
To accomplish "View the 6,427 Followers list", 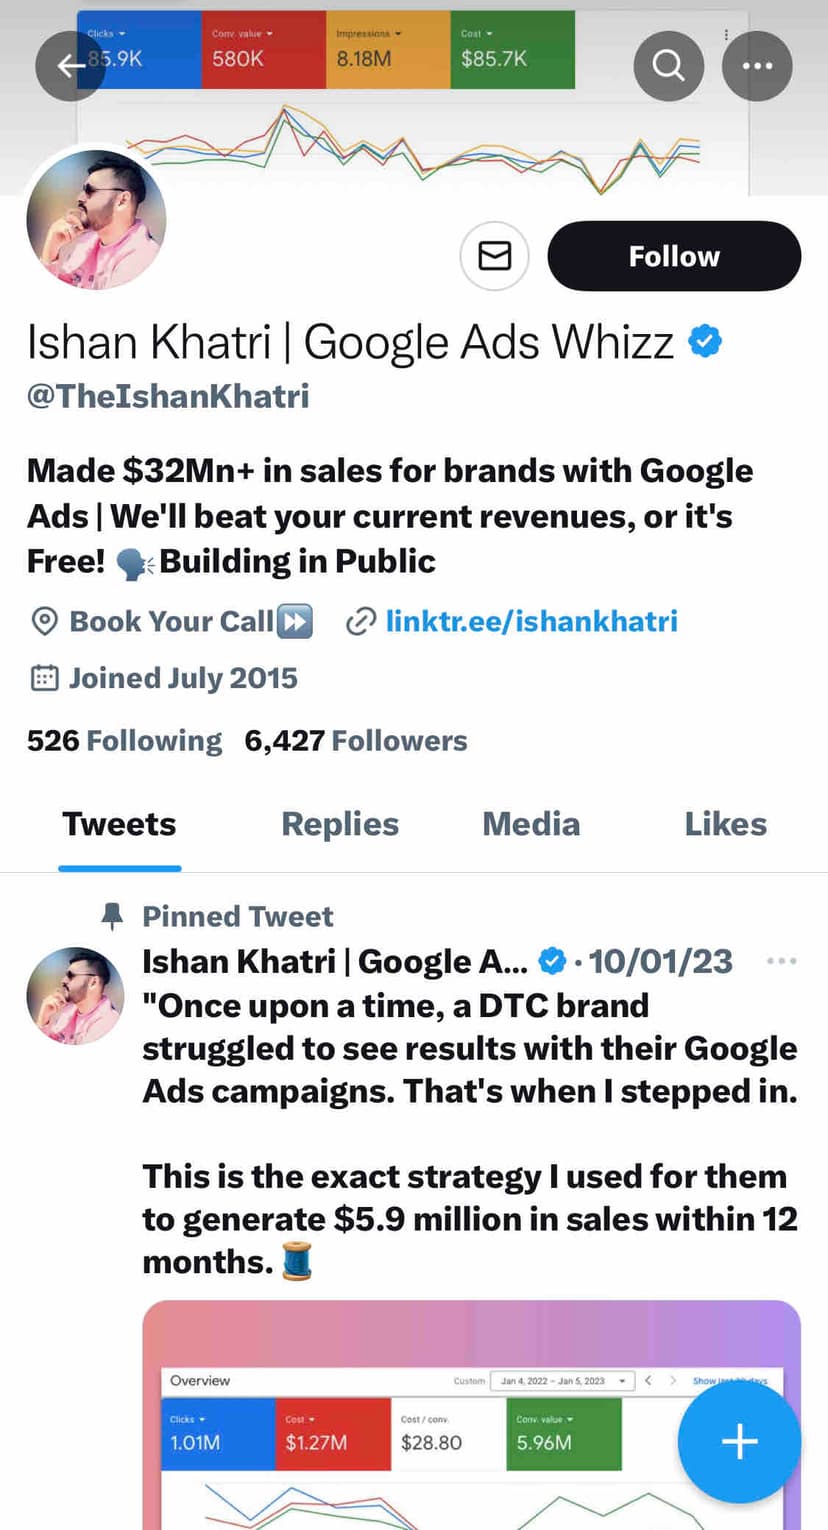I will [356, 741].
